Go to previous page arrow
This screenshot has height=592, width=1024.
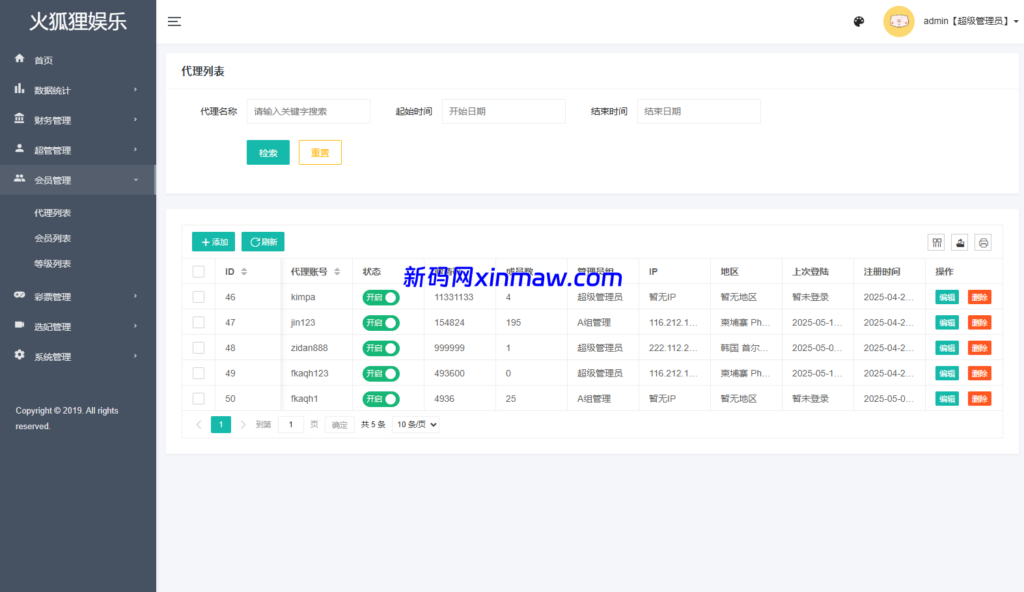point(199,425)
